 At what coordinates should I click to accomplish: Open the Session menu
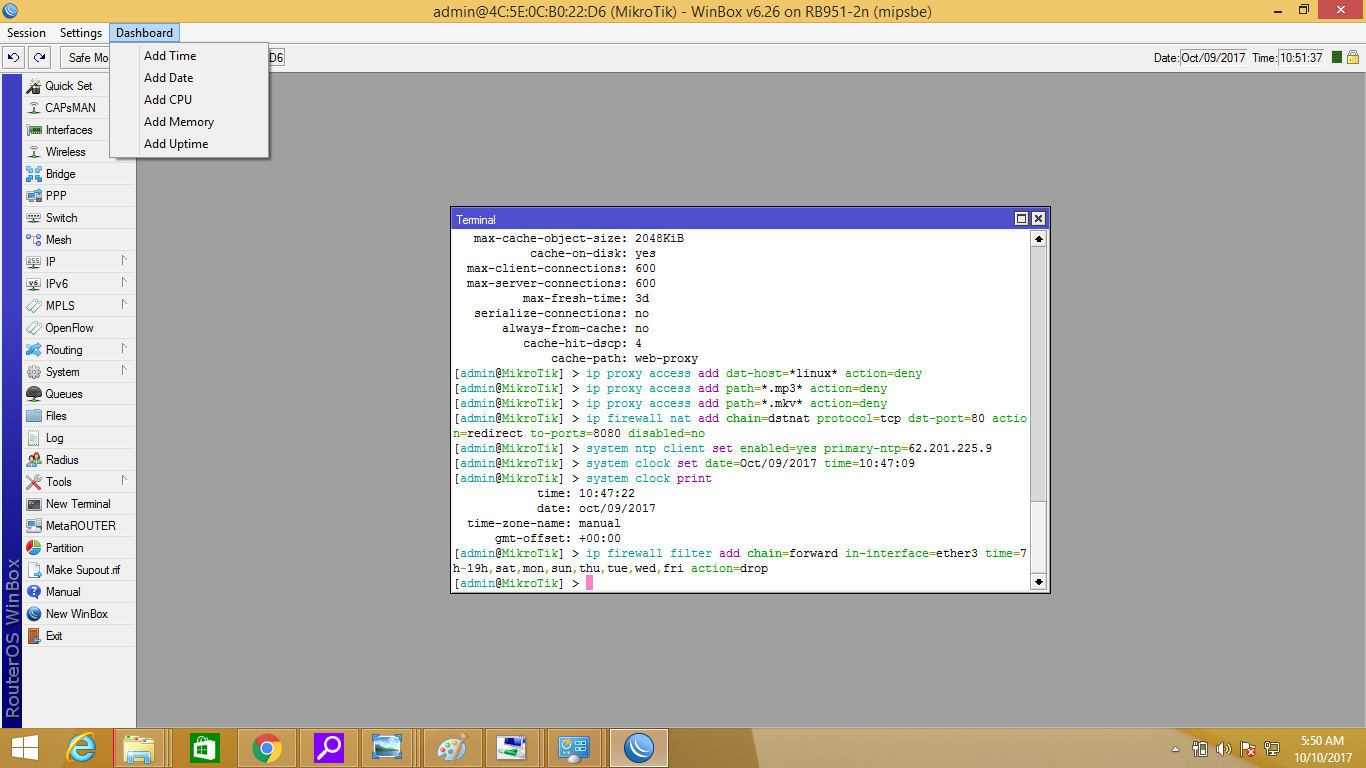(26, 33)
